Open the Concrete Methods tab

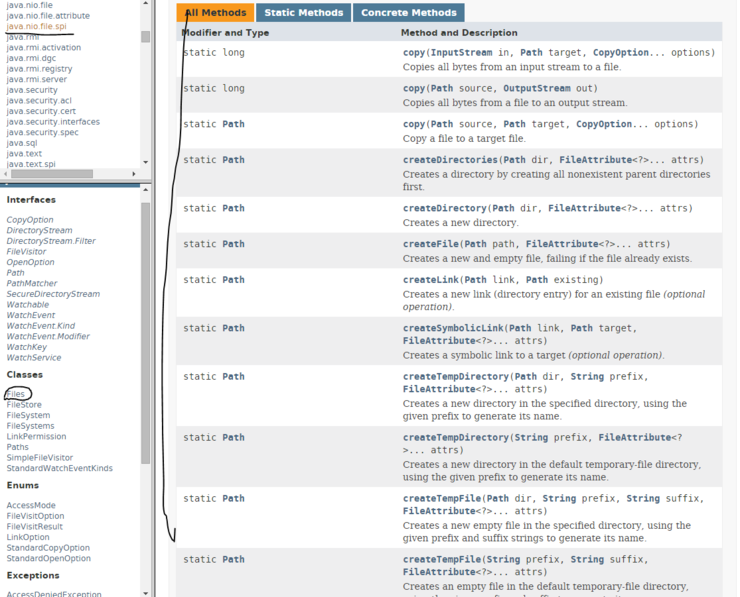pos(408,13)
